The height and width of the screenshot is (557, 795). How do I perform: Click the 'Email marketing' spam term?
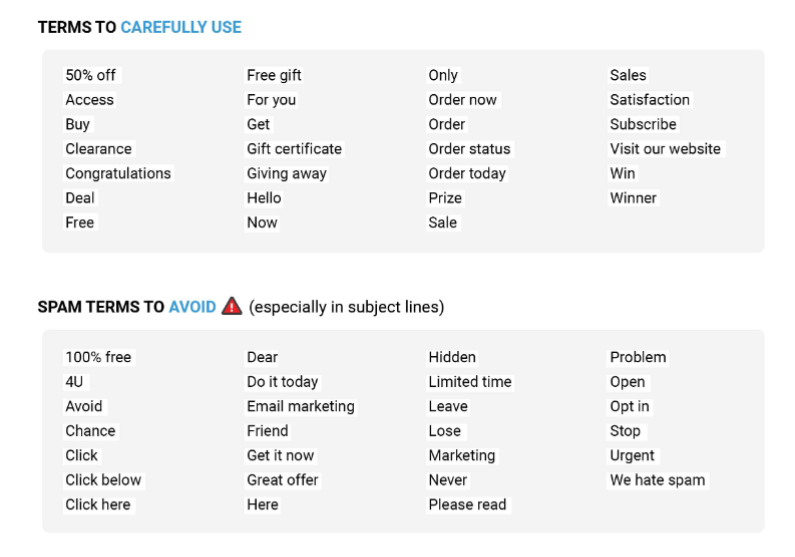(301, 406)
